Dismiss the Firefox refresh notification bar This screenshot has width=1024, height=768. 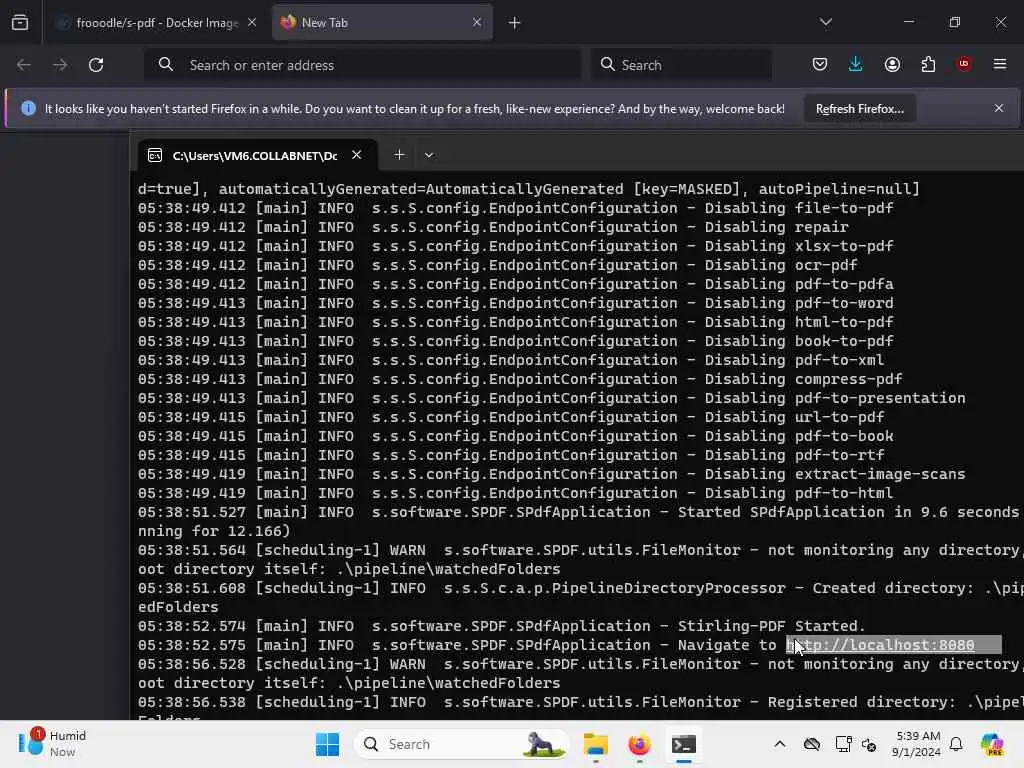tap(999, 108)
